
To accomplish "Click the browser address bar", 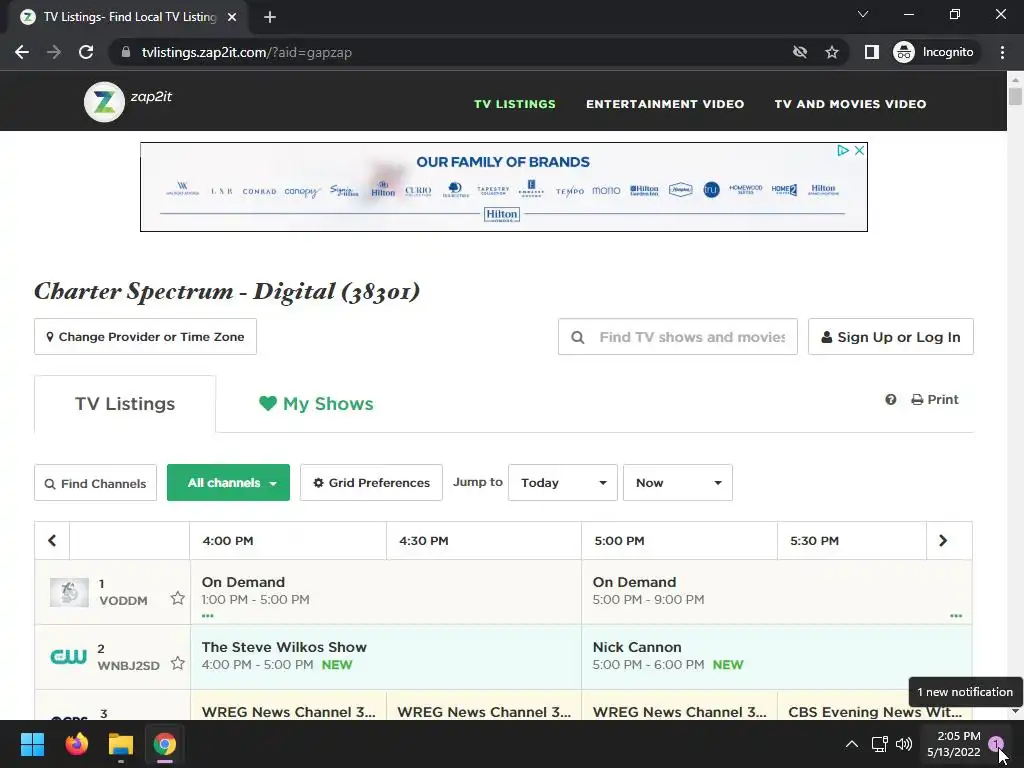I will 451,52.
